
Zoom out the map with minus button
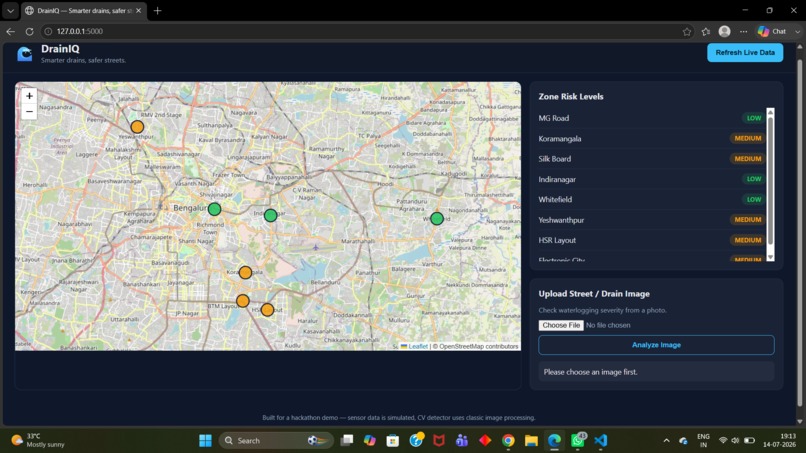[29, 112]
